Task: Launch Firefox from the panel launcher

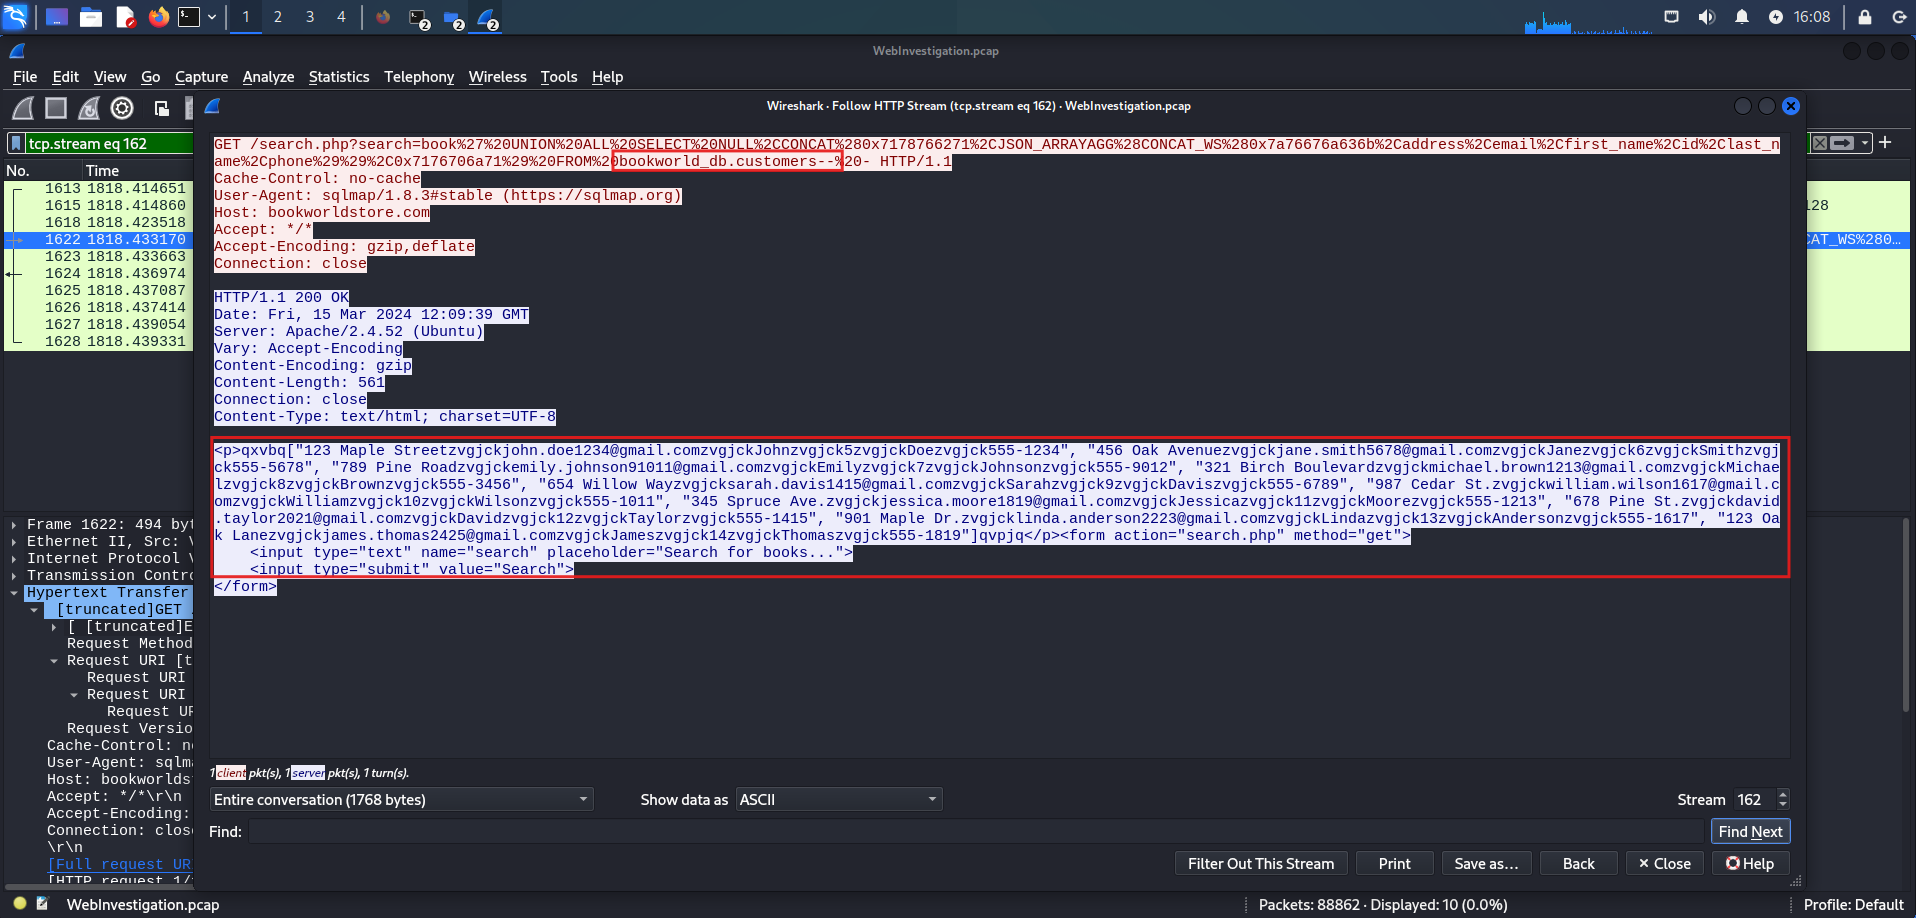Action: click(x=159, y=17)
